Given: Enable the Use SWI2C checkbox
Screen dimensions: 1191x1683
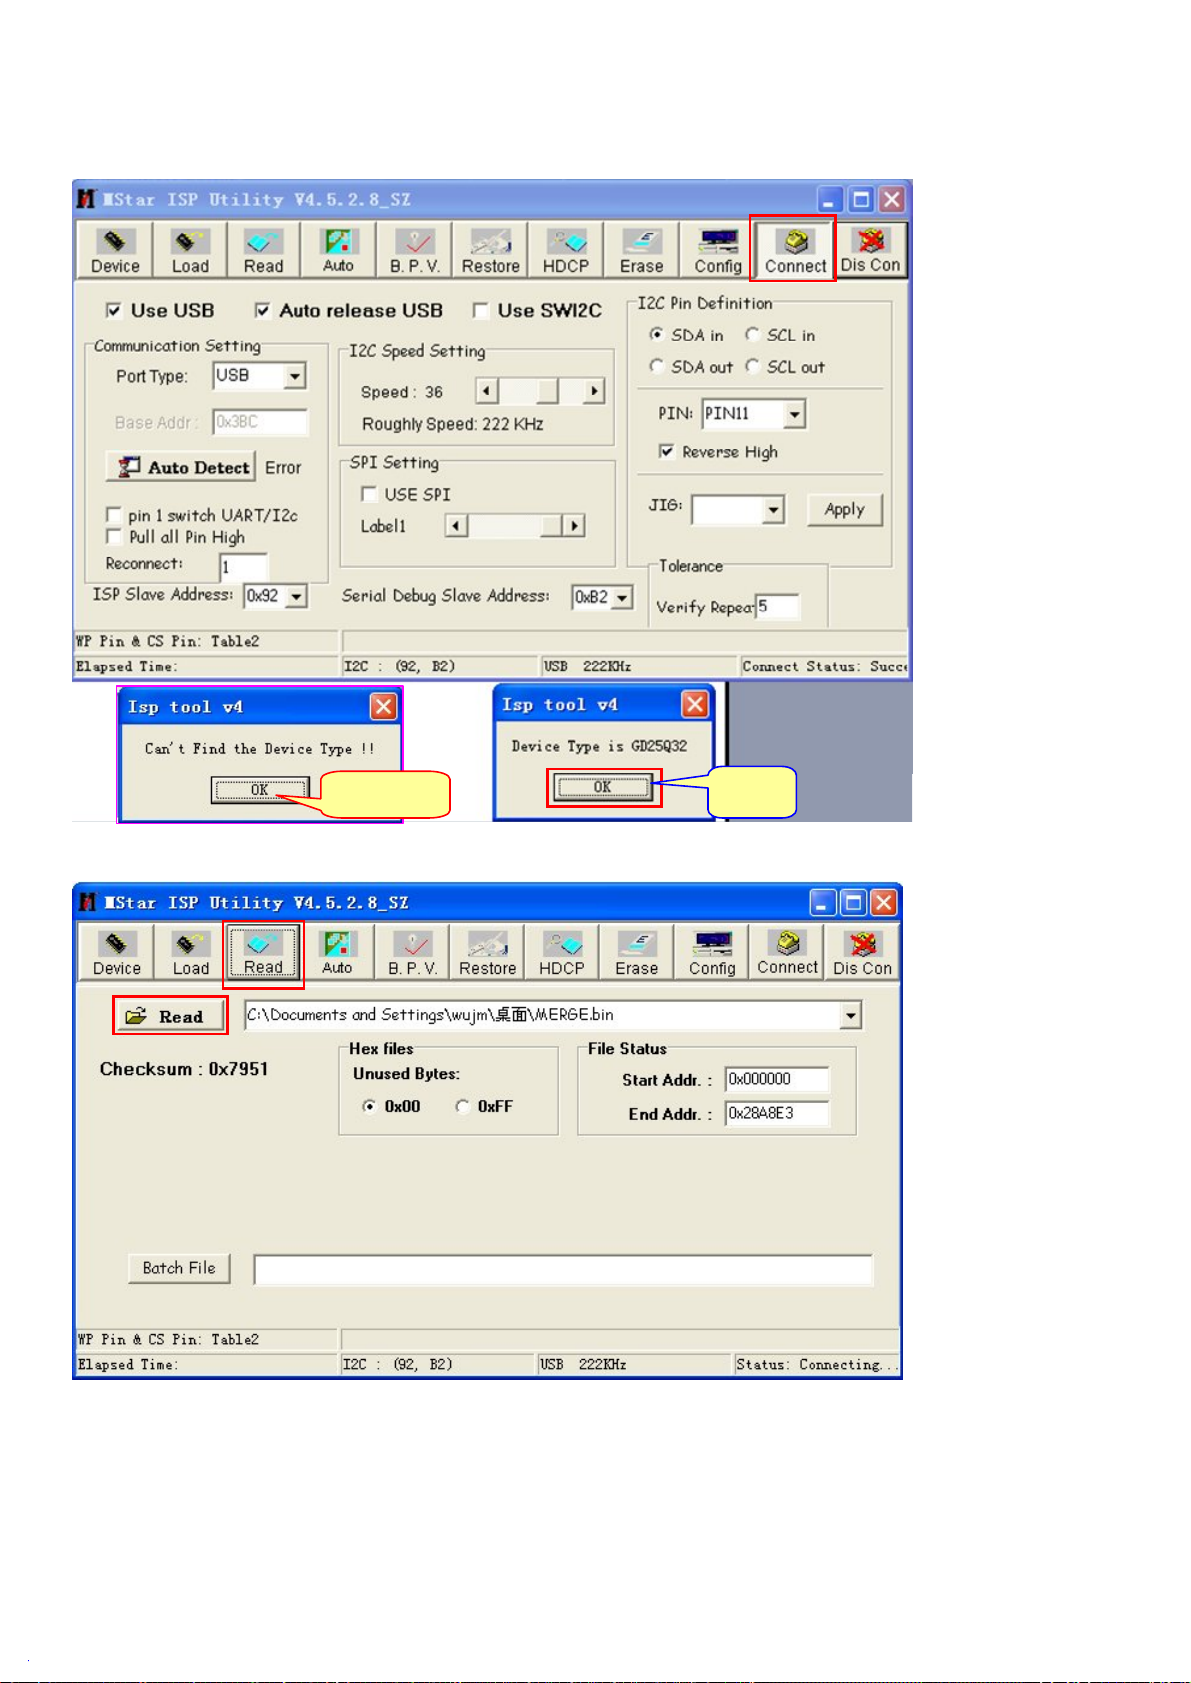Looking at the screenshot, I should tap(480, 311).
